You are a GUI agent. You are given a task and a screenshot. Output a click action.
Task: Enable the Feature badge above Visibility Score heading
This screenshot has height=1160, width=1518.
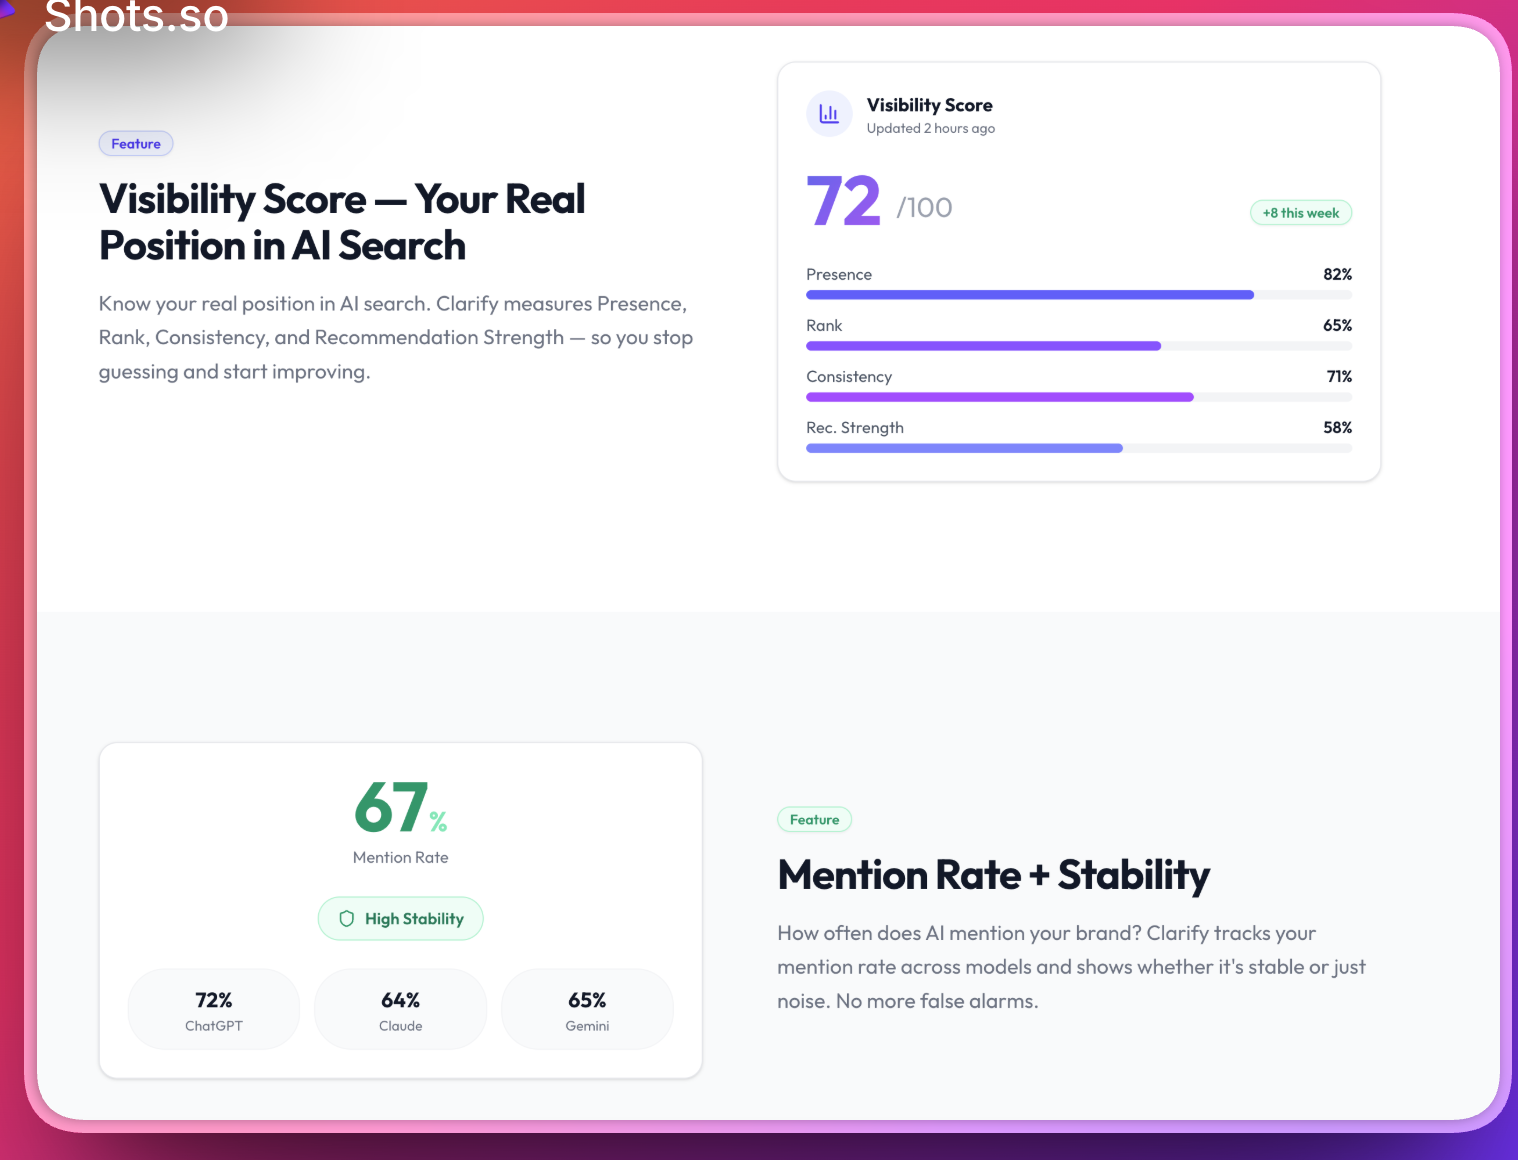pyautogui.click(x=136, y=143)
